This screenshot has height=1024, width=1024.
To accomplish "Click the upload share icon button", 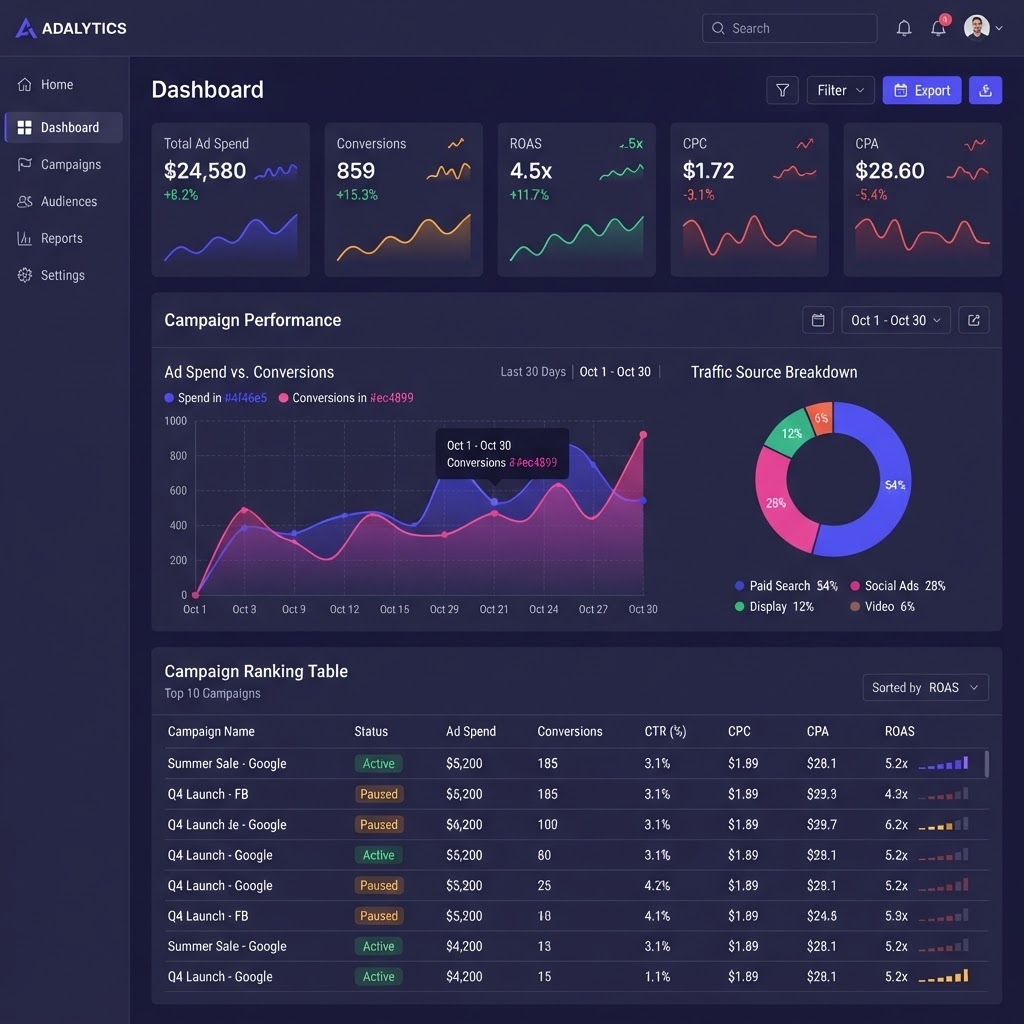I will (985, 90).
